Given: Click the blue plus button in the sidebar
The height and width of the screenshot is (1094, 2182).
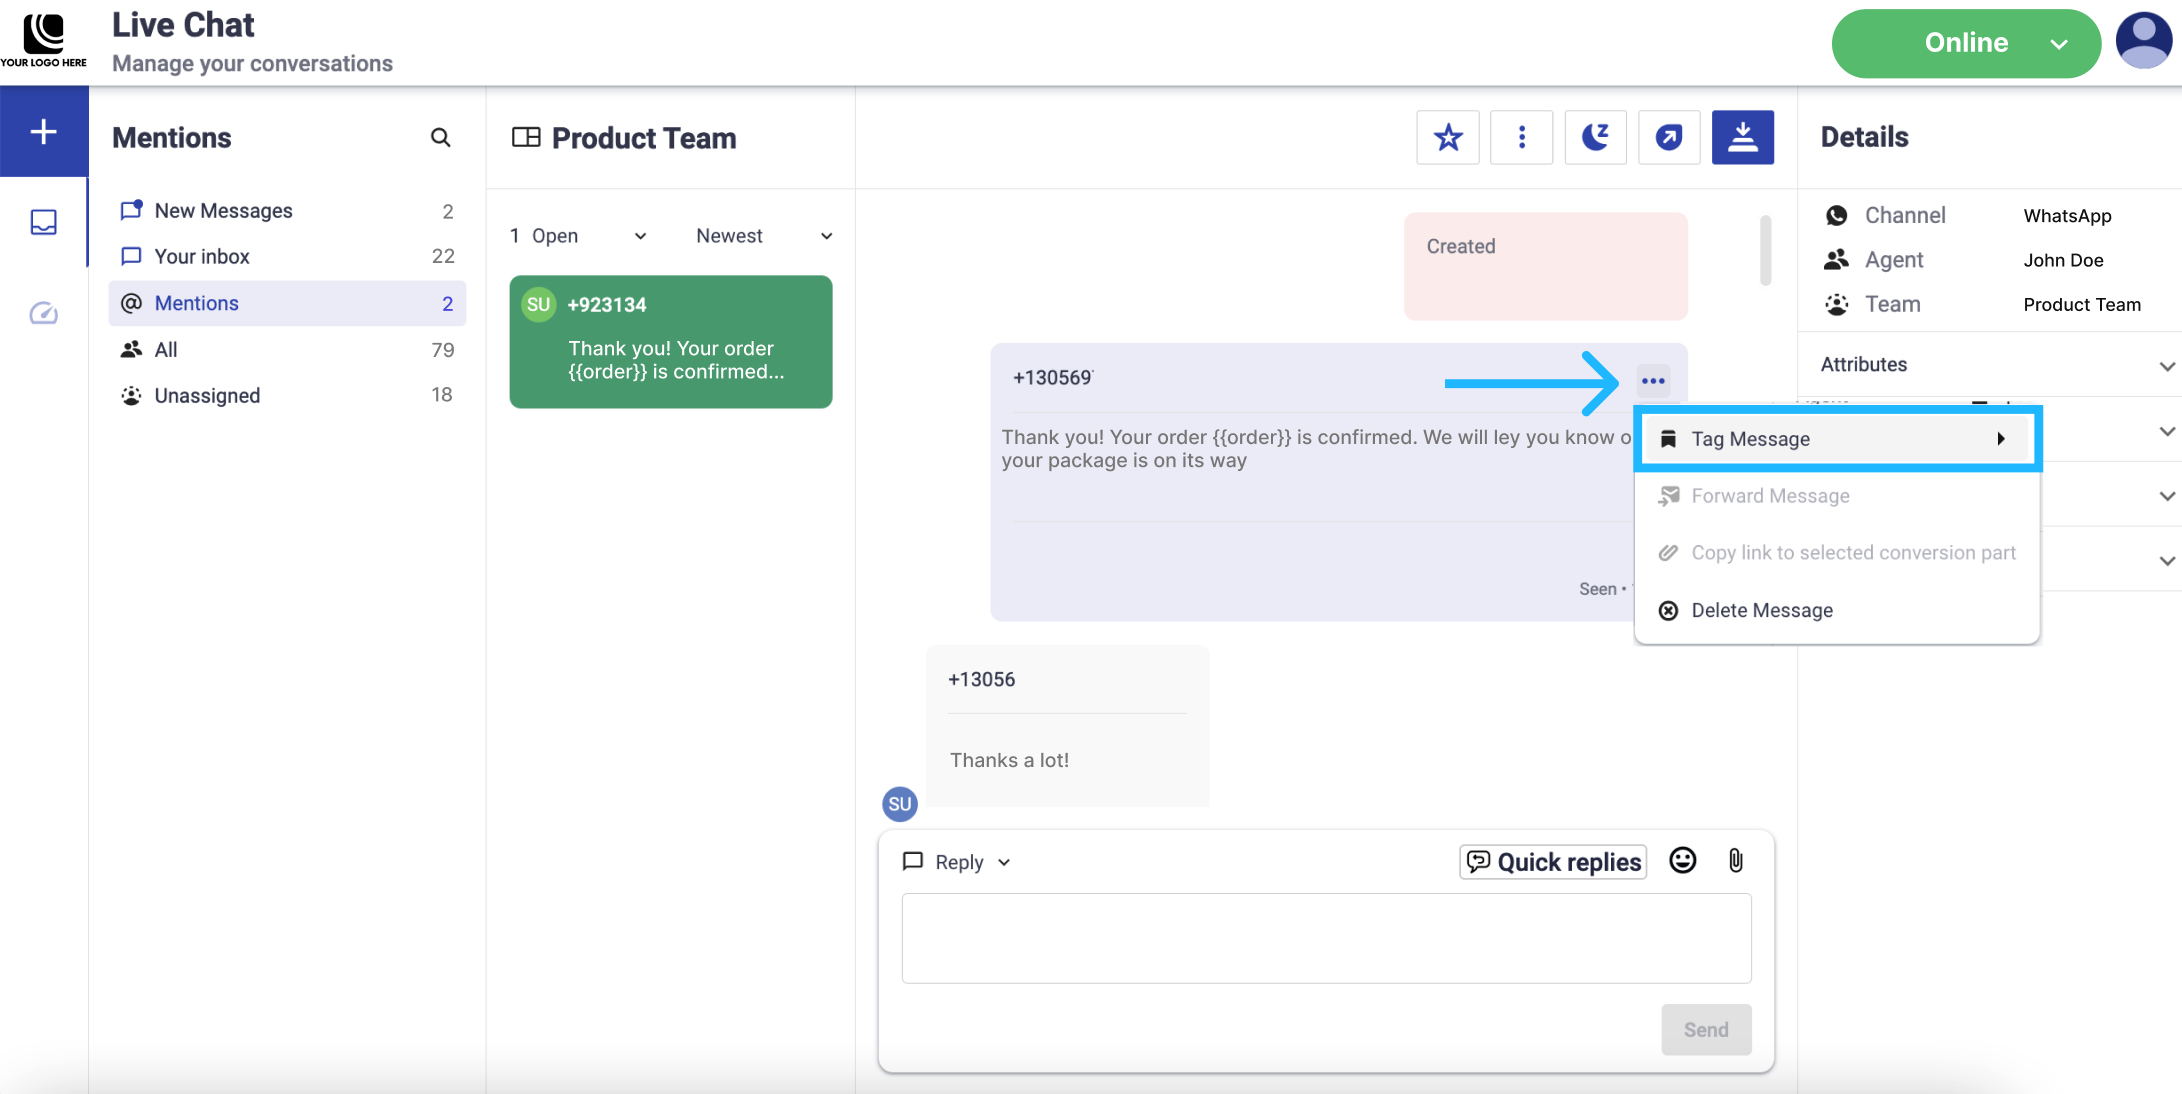Looking at the screenshot, I should [44, 131].
